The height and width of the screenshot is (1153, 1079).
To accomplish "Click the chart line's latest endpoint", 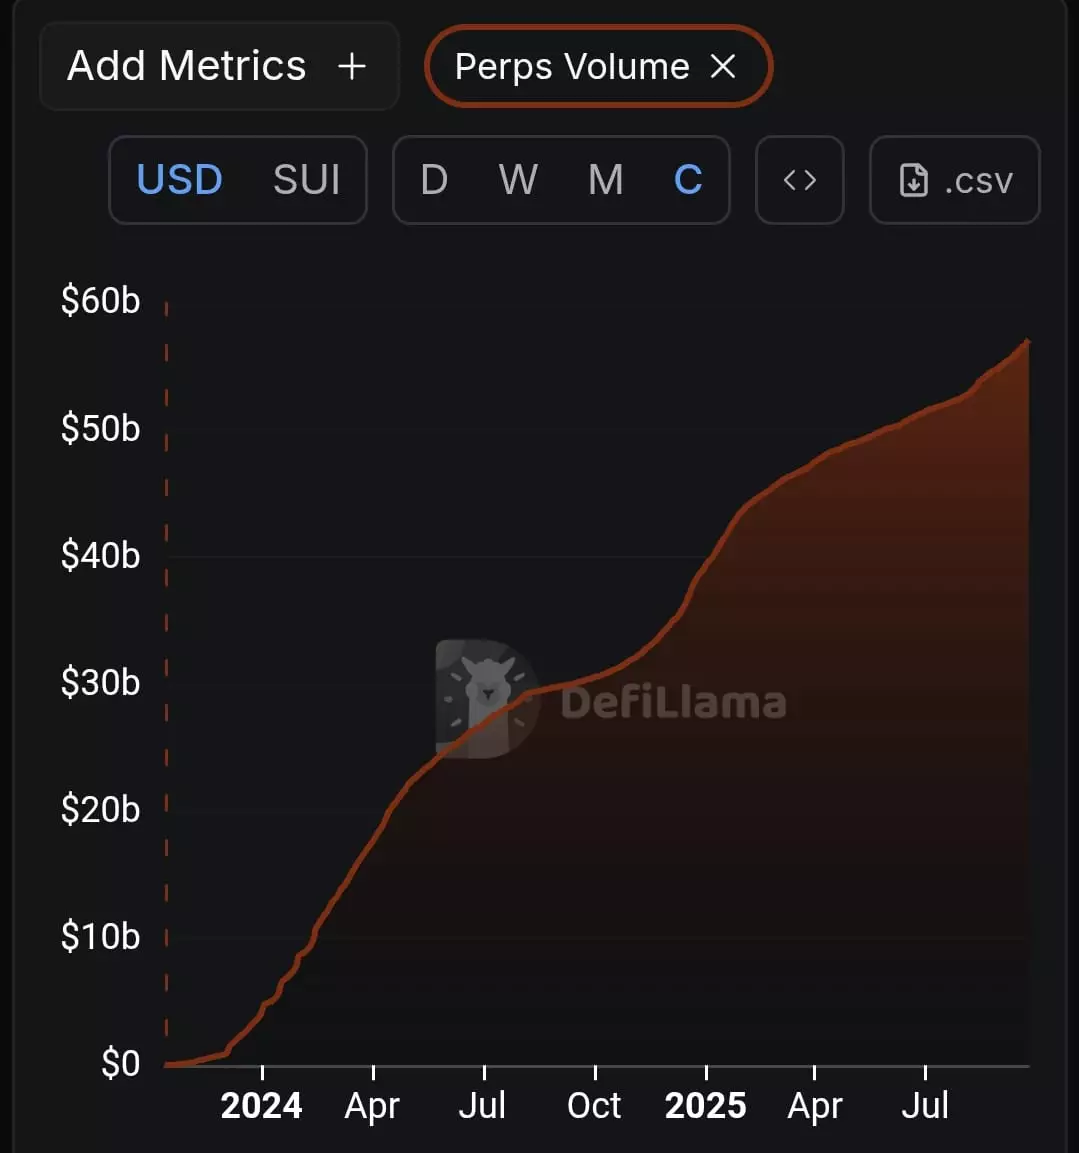I will pos(1027,342).
